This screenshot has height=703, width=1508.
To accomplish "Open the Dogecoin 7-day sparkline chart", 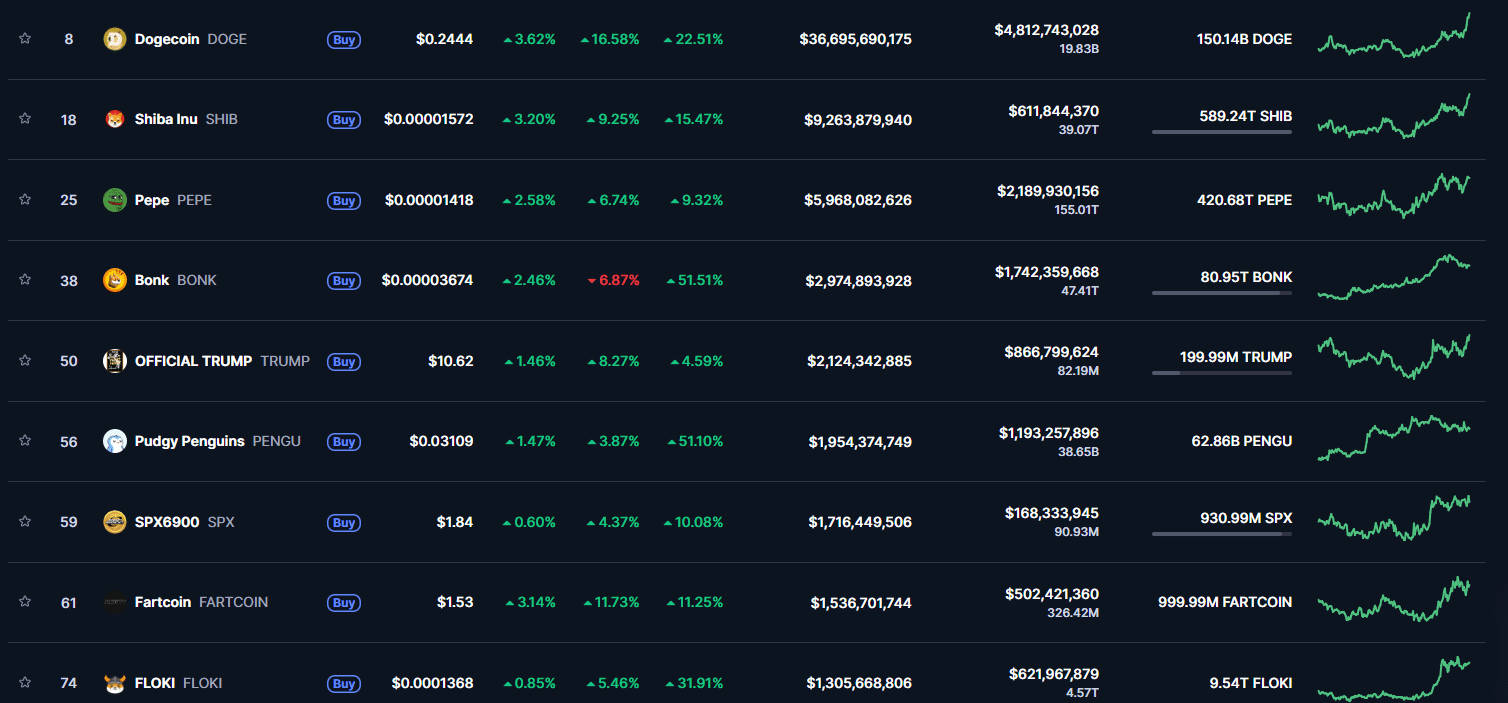I will [1393, 39].
